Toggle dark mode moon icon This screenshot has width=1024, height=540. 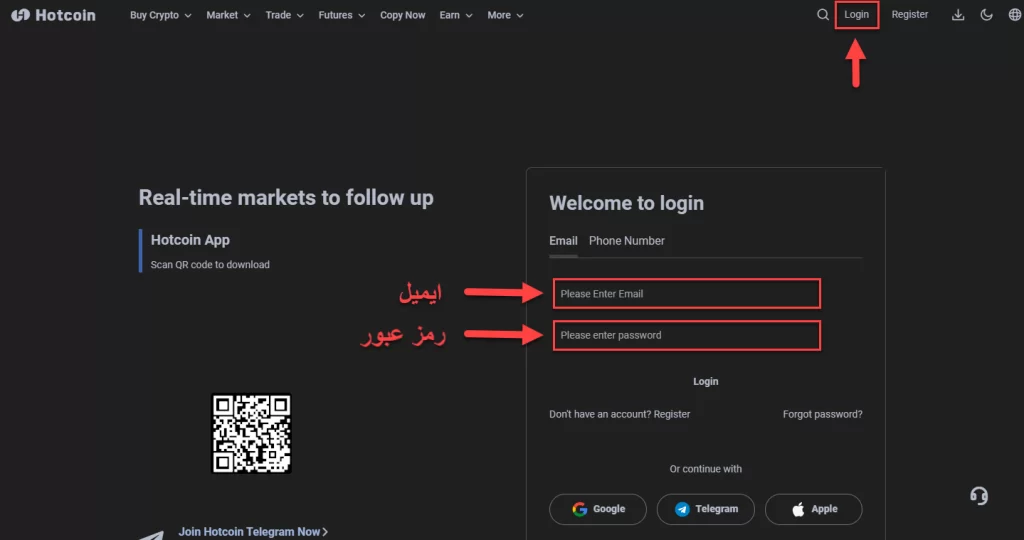pos(986,14)
